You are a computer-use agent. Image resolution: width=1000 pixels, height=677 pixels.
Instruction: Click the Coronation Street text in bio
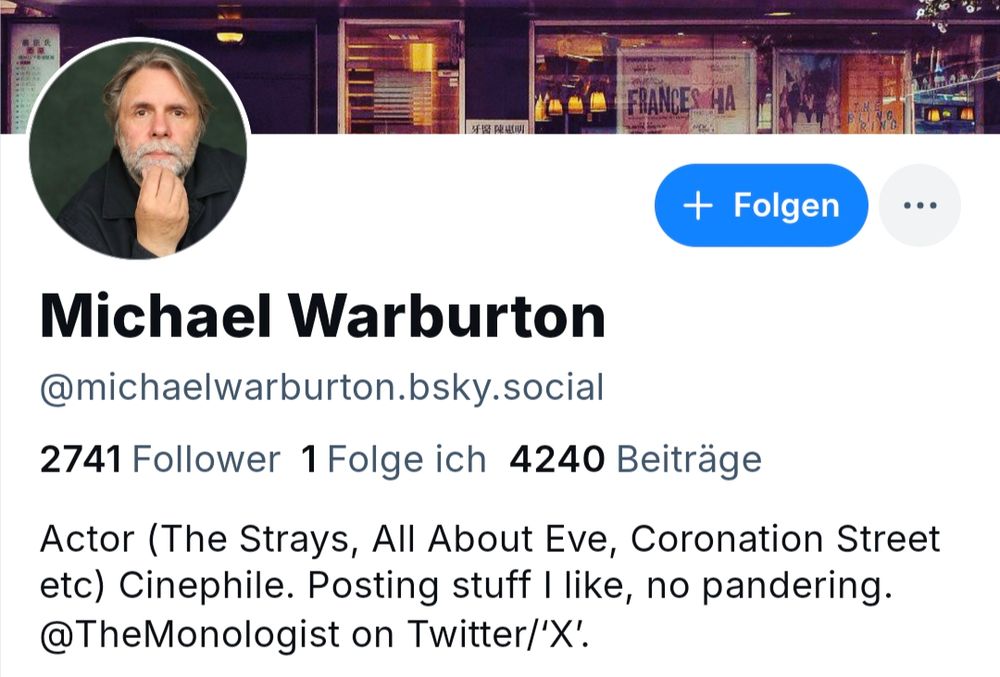point(785,539)
